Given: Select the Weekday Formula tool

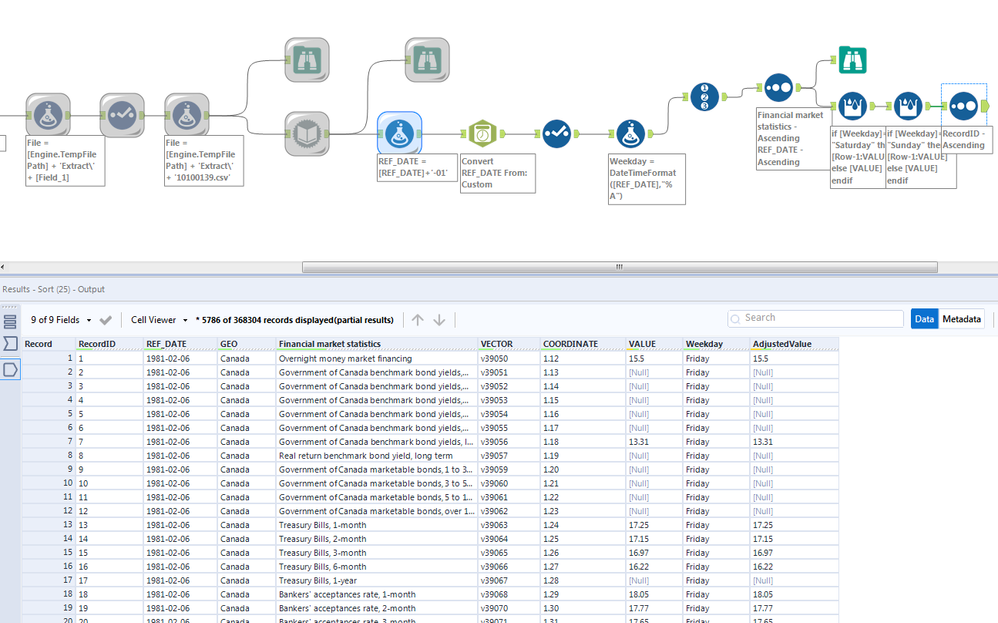Looking at the screenshot, I should (629, 133).
